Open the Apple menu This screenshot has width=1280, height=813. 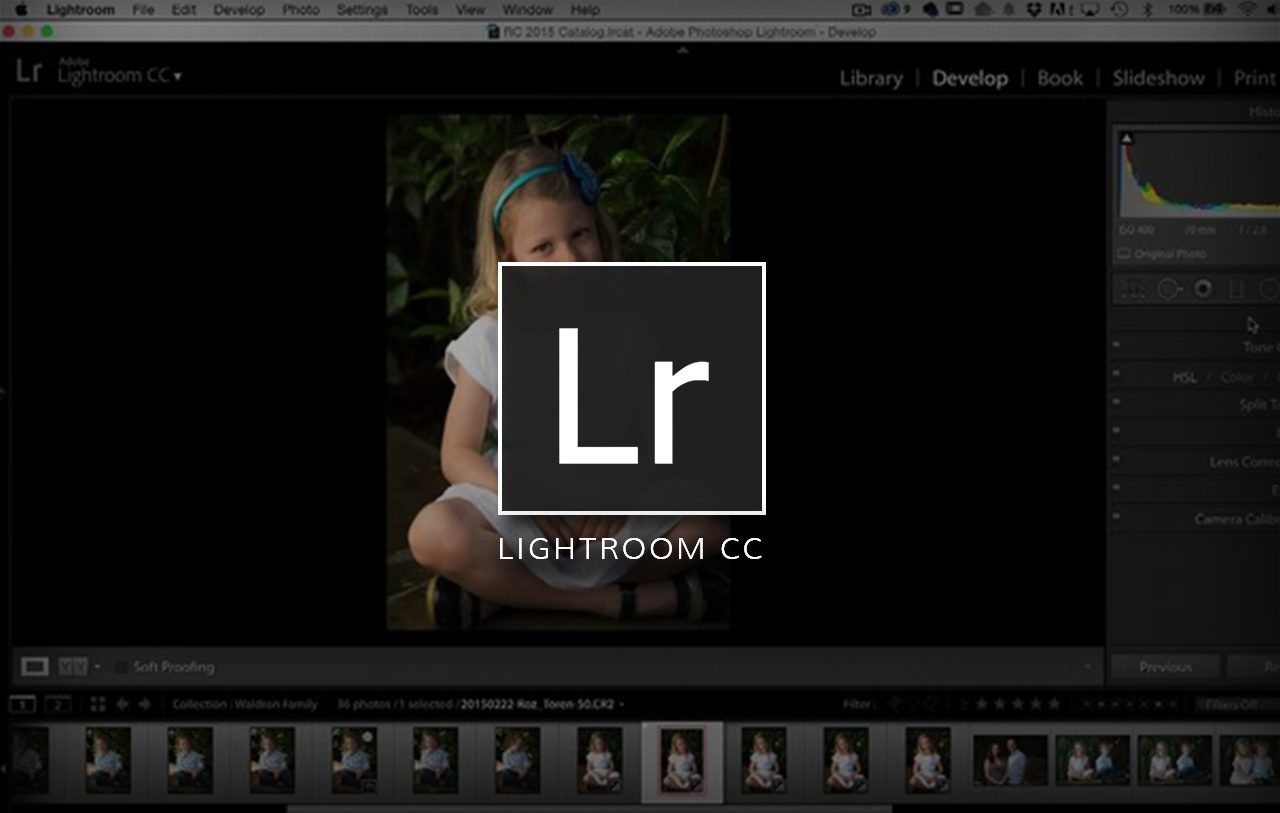pyautogui.click(x=21, y=9)
